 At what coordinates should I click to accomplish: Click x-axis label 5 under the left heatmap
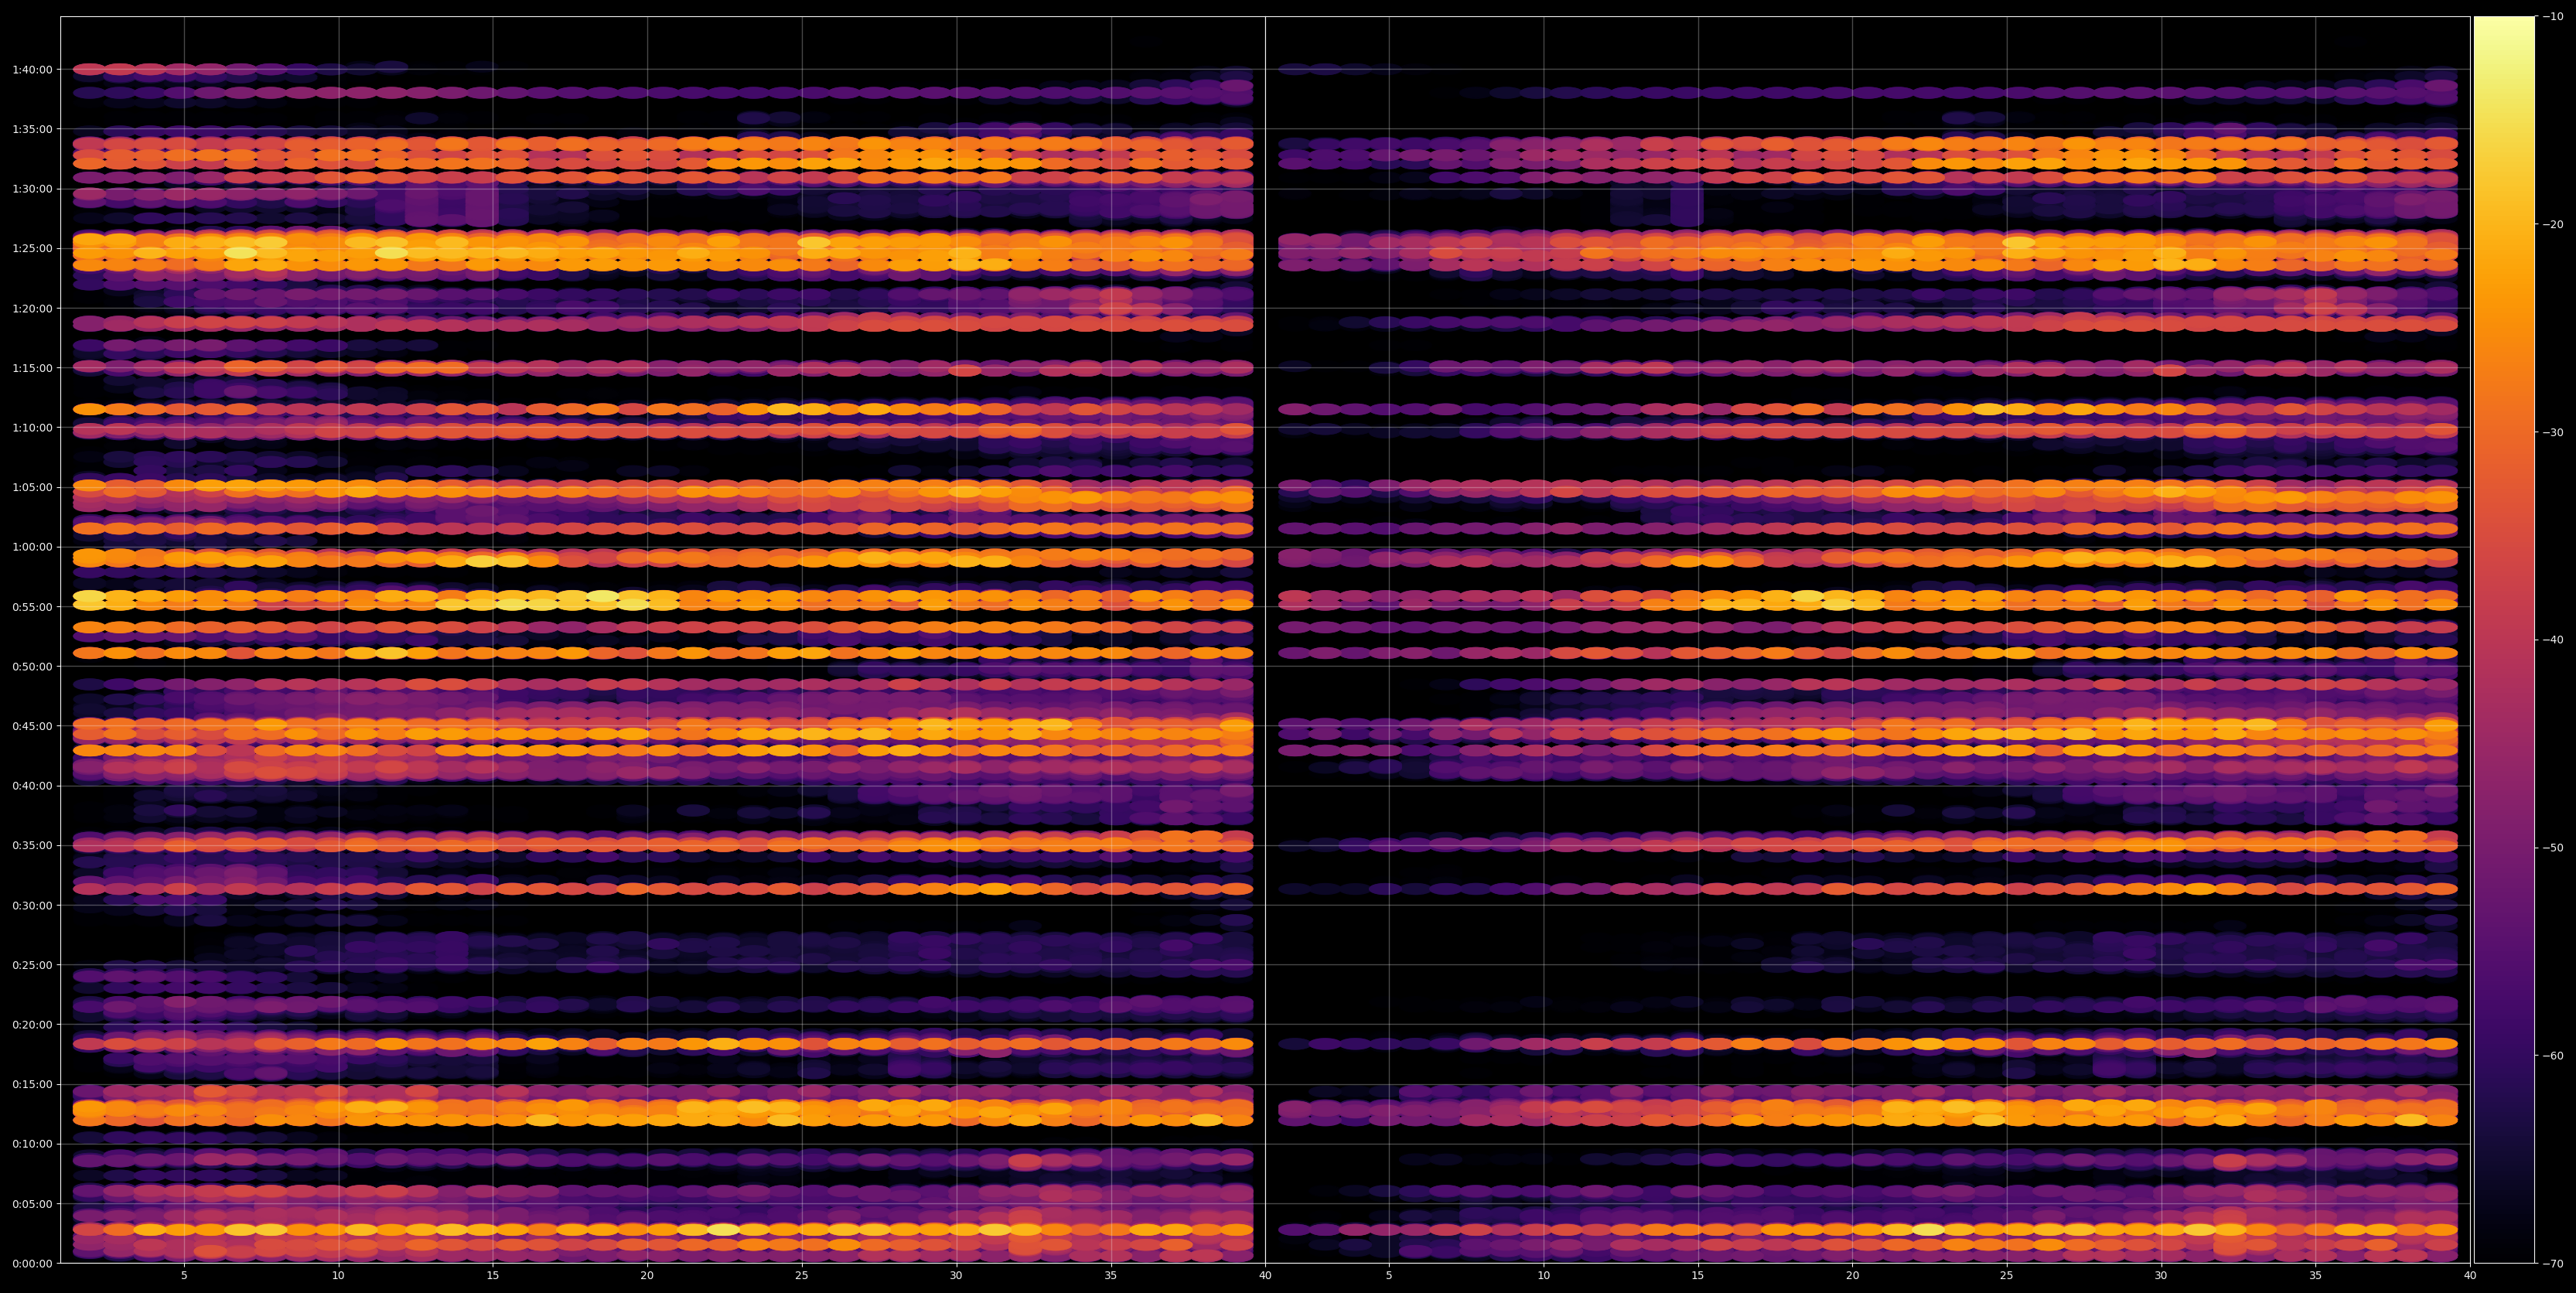tap(184, 1276)
